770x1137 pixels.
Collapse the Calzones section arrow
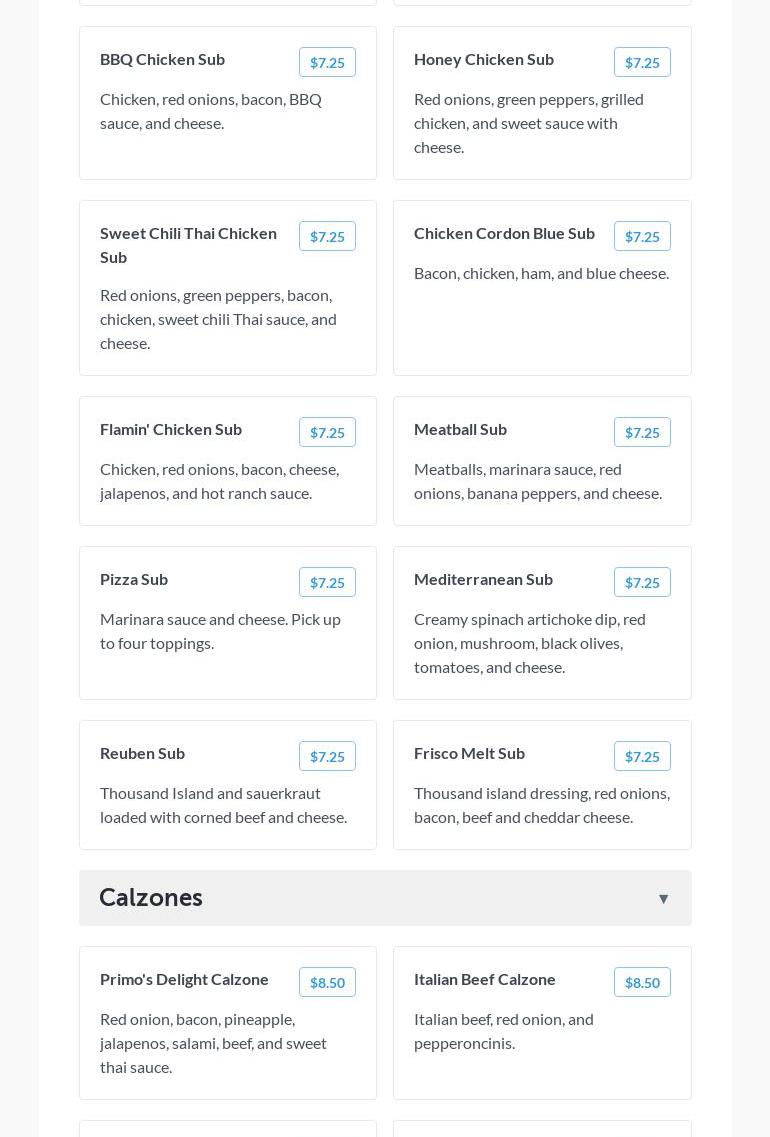663,899
